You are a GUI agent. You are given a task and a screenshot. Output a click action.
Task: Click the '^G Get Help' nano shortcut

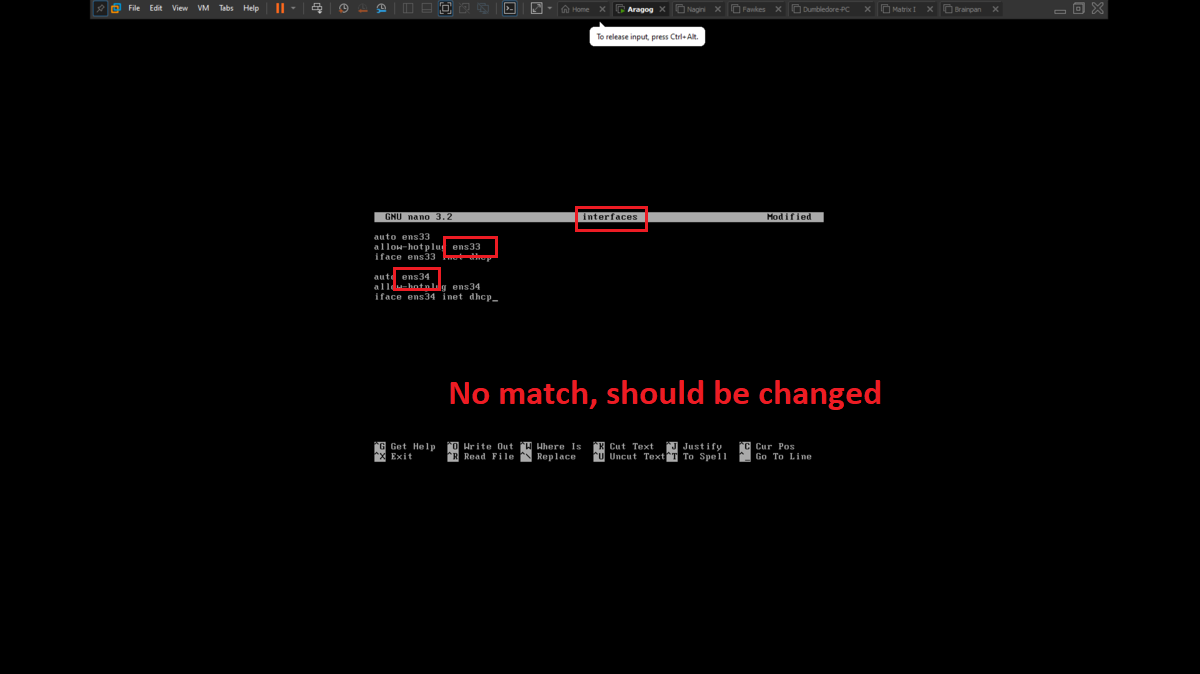pos(405,447)
